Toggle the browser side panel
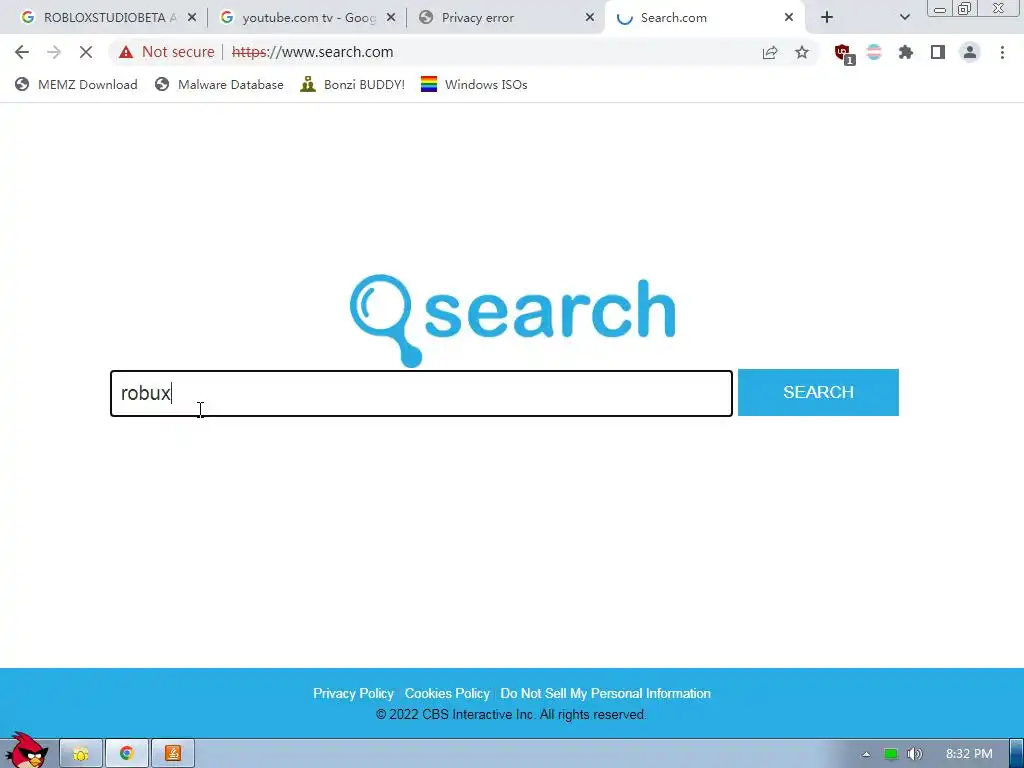The image size is (1024, 768). point(938,52)
